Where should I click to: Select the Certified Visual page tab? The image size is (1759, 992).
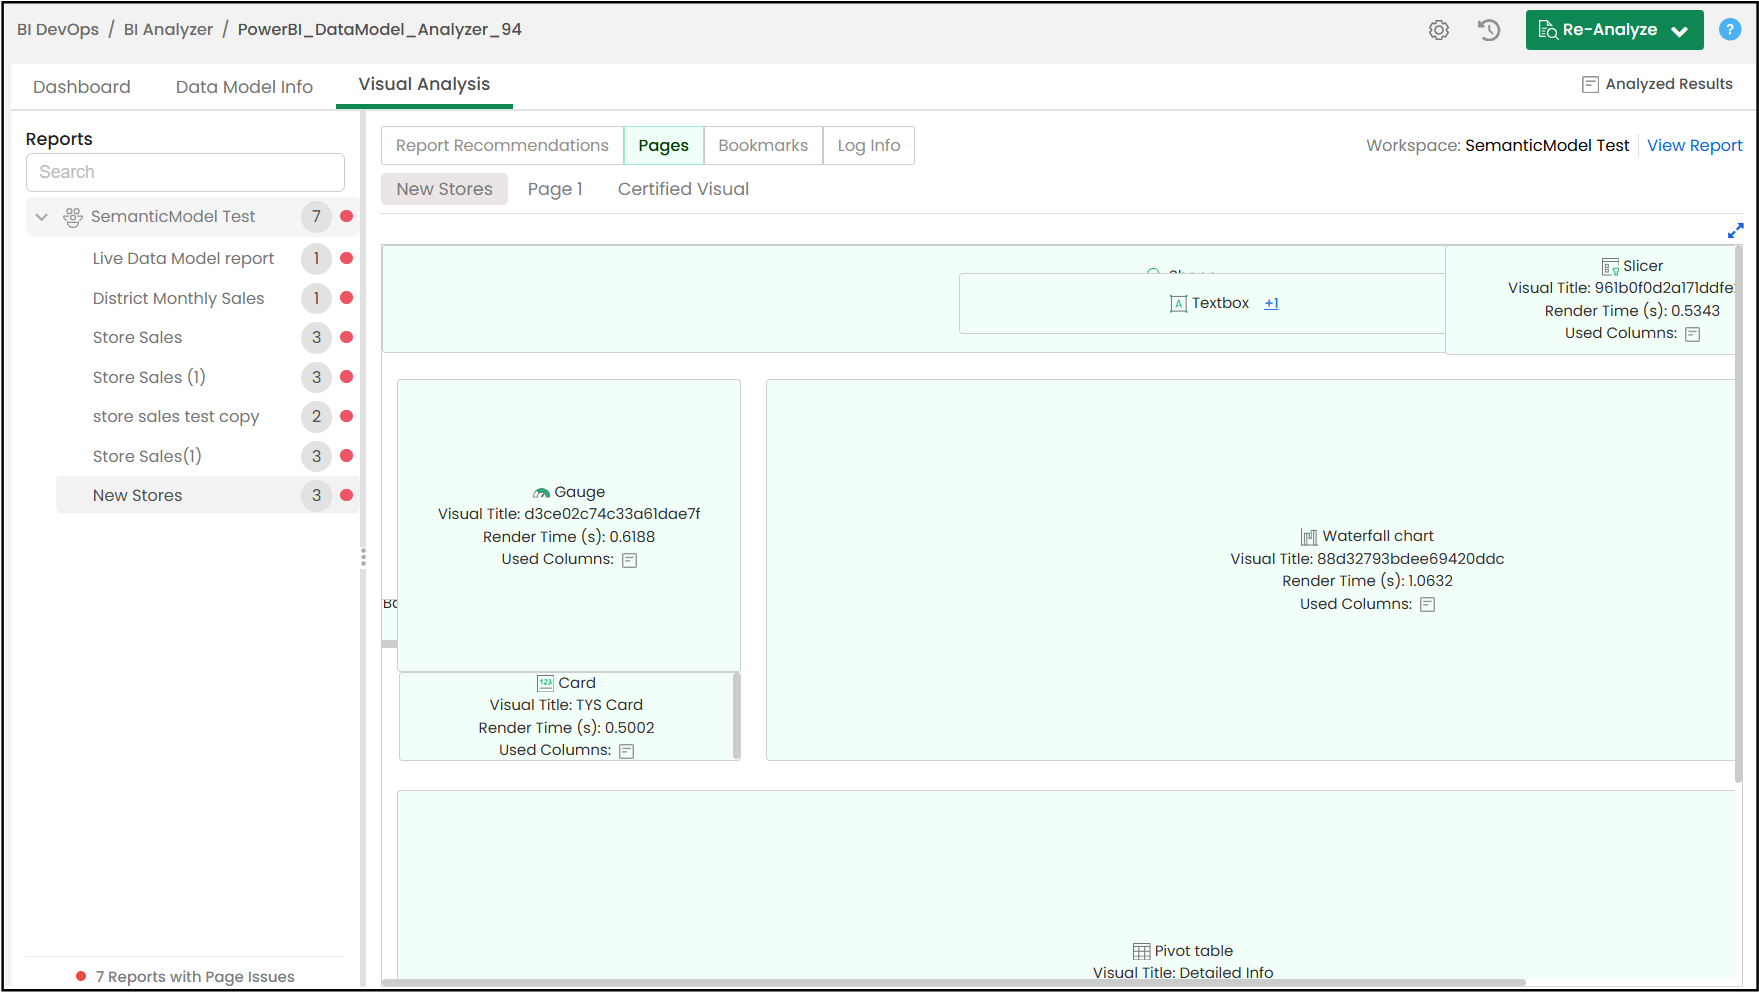tap(683, 189)
